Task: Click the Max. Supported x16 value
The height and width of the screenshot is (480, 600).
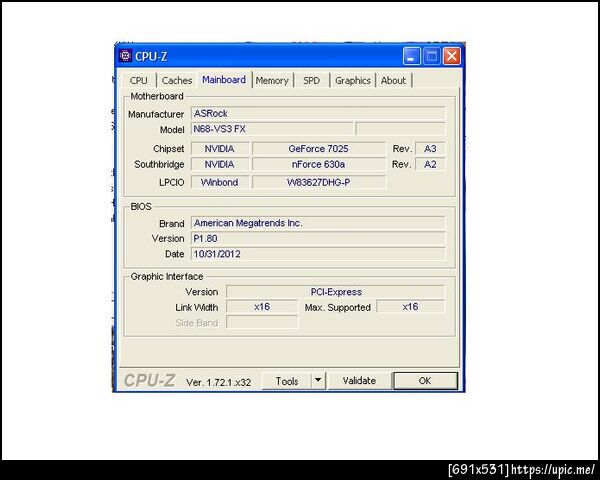Action: click(x=411, y=307)
